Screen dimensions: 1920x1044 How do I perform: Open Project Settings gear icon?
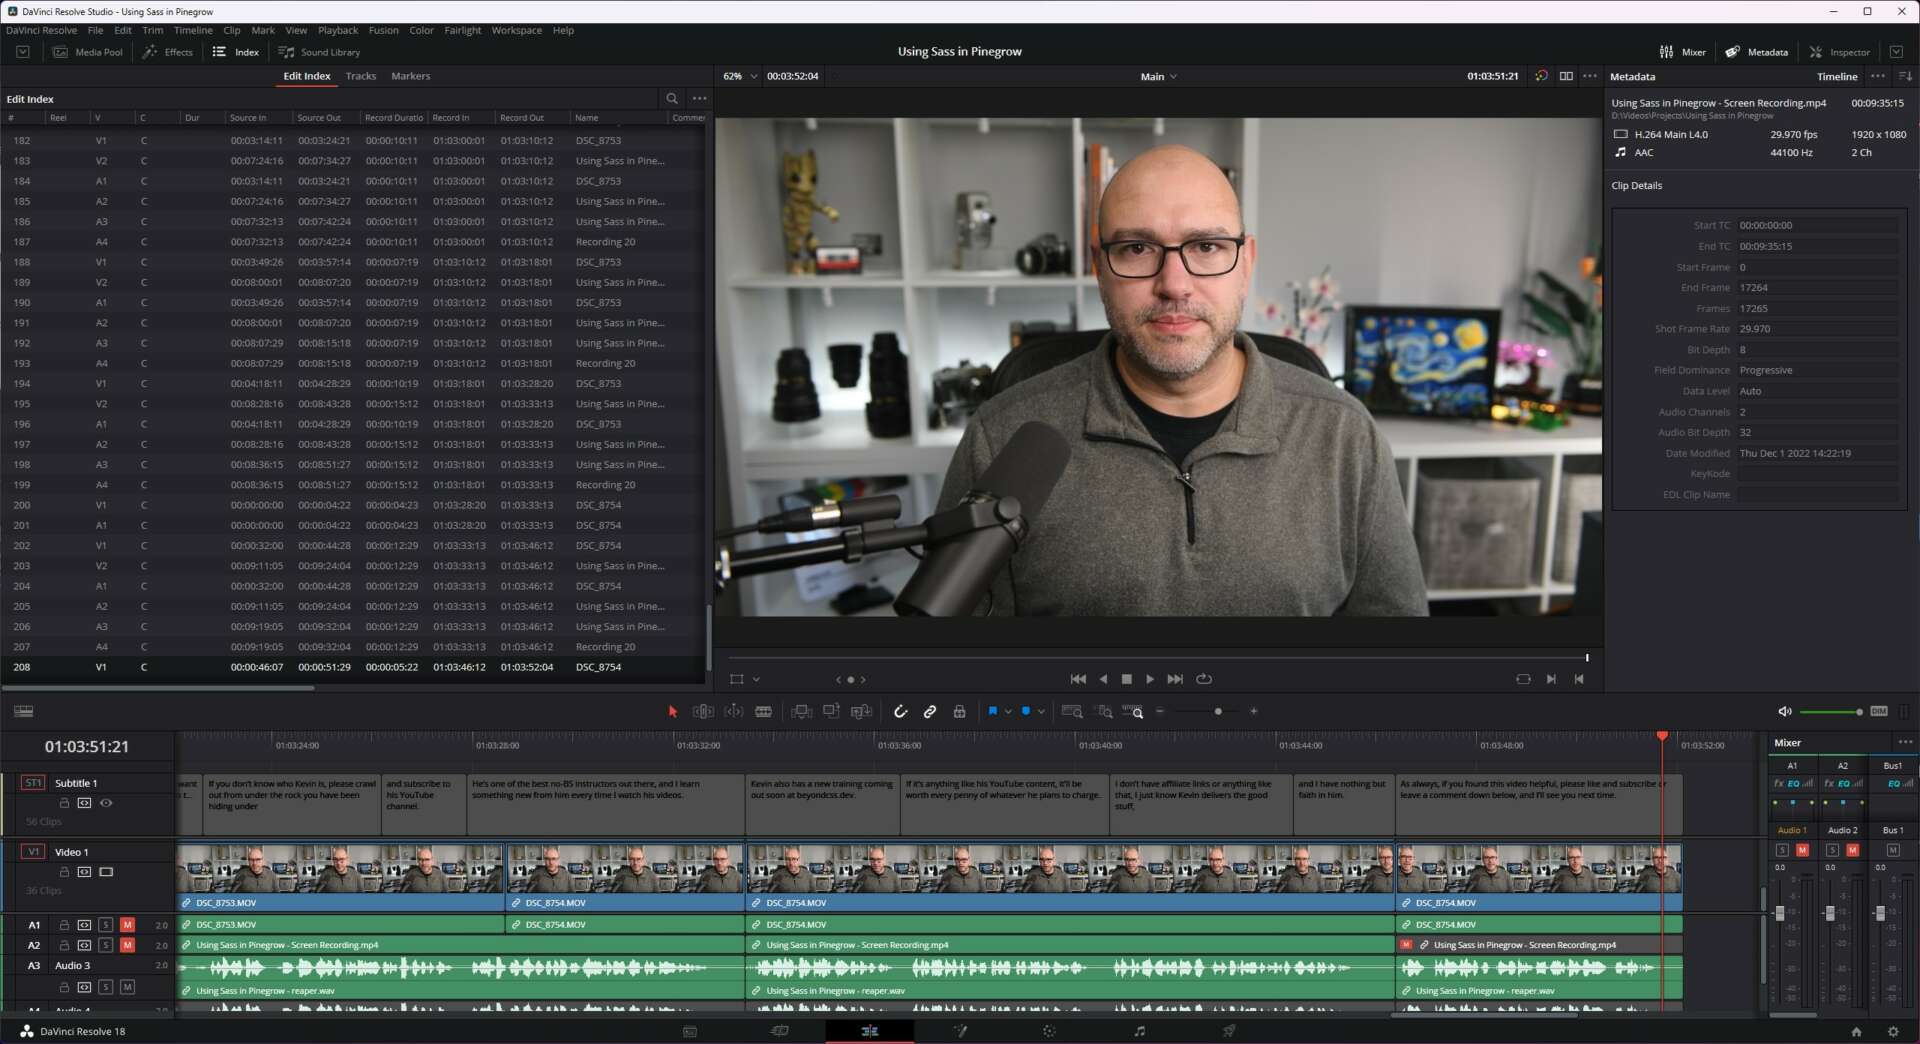pyautogui.click(x=1892, y=1031)
